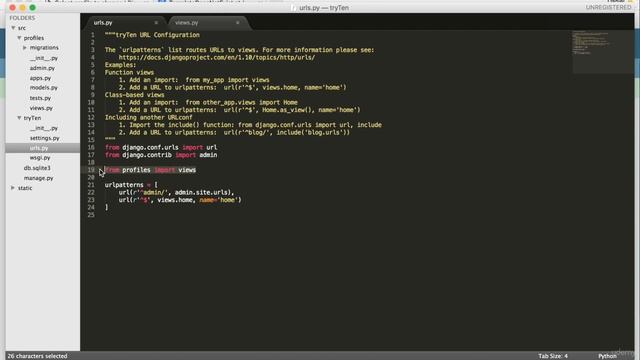Close the urls.py tab
This screenshot has height=360, width=640.
click(156, 23)
